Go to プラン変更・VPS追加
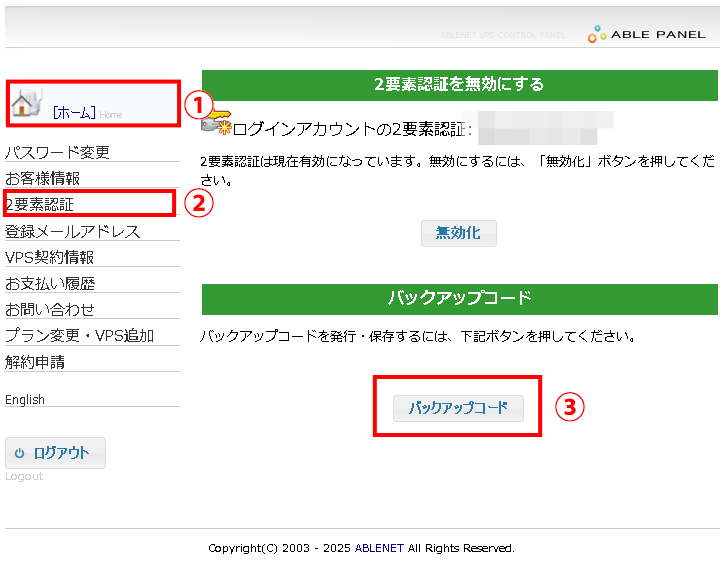Viewport: 725px width, 565px height. (80, 336)
